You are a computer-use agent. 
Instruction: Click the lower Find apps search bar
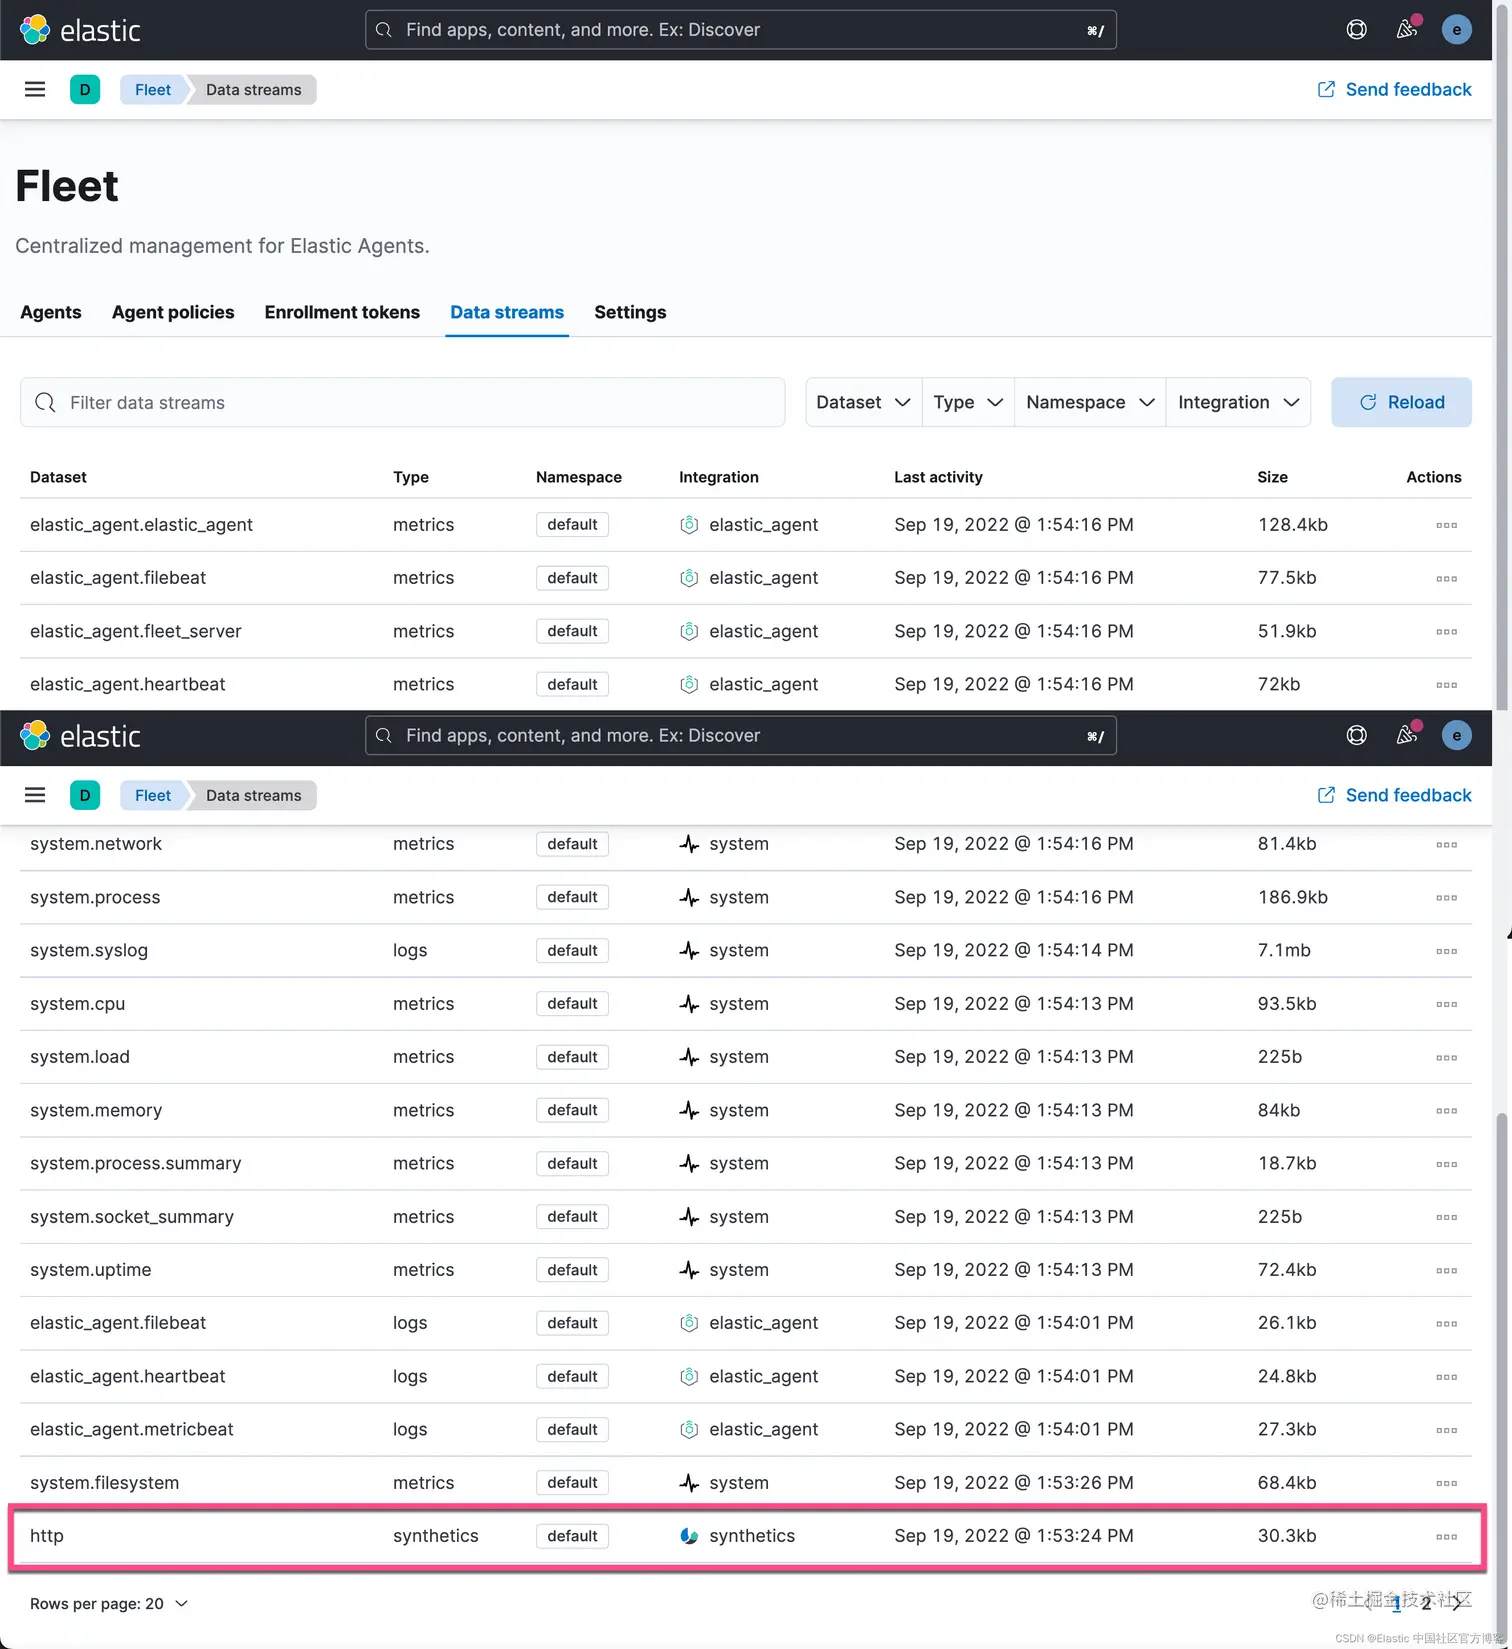tap(741, 736)
